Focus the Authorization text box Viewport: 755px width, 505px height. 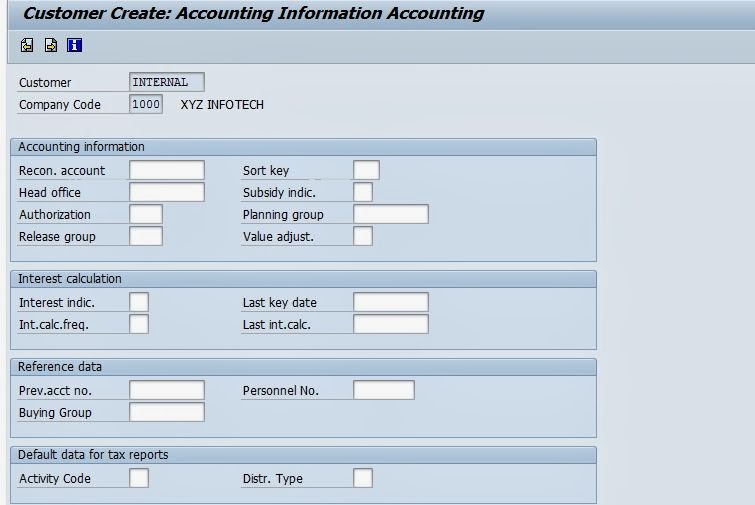pos(146,214)
